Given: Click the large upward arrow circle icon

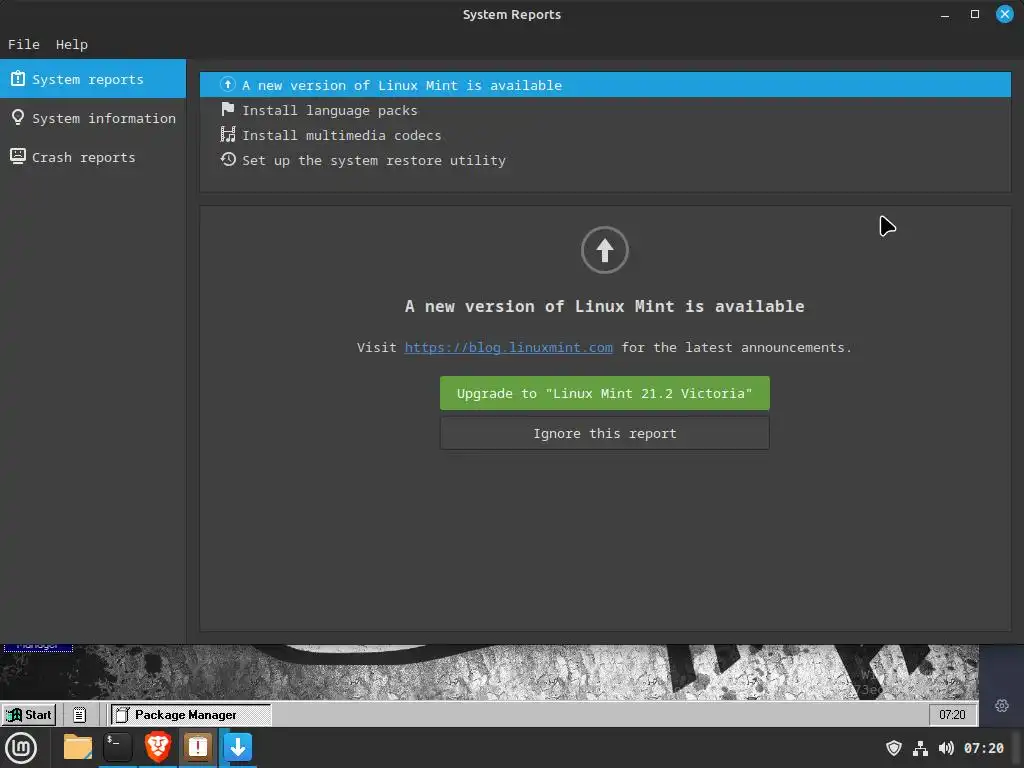Looking at the screenshot, I should pyautogui.click(x=605, y=250).
